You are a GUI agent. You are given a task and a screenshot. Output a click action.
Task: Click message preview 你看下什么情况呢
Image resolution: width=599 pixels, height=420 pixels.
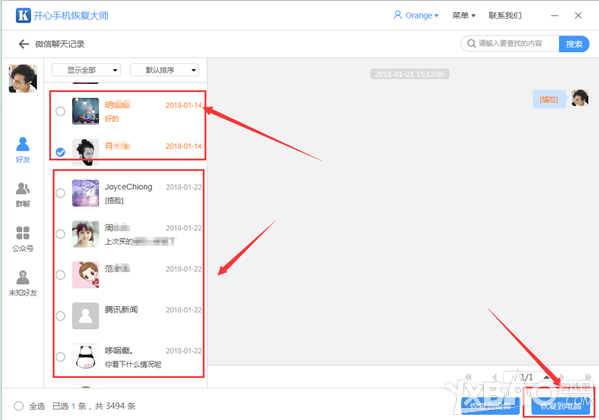[x=133, y=364]
